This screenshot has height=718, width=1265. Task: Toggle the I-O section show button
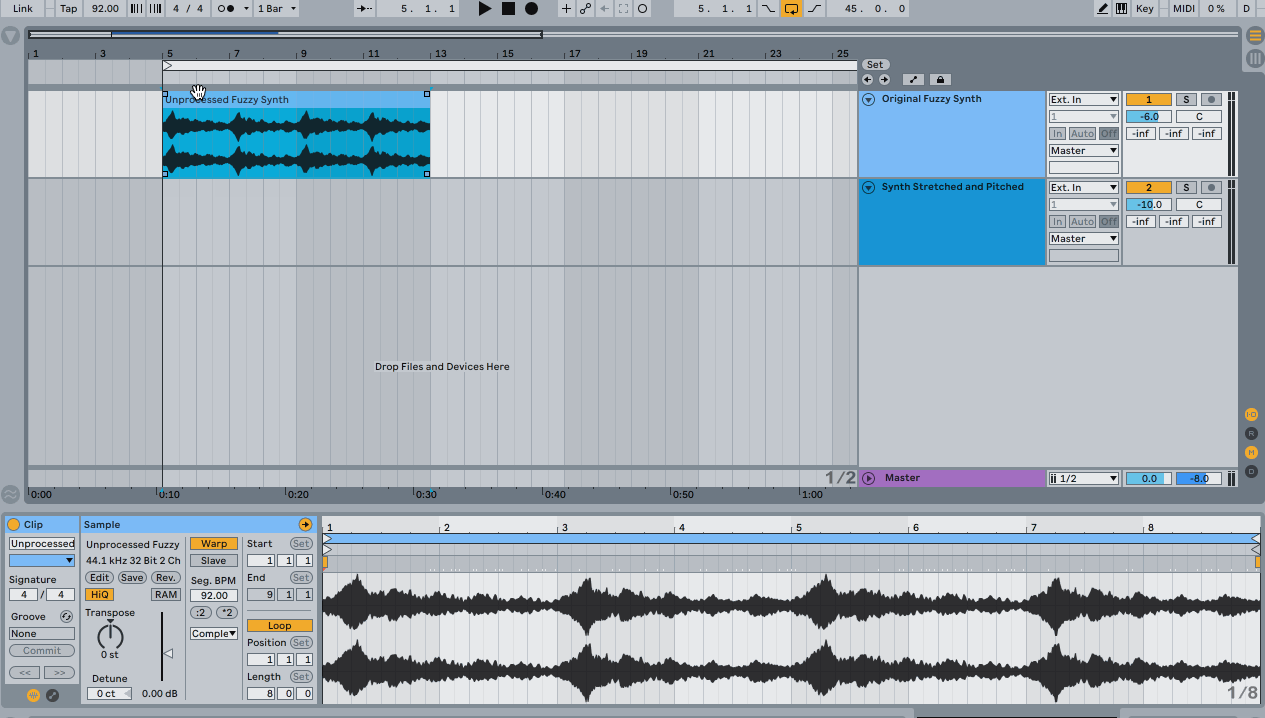tap(1251, 414)
